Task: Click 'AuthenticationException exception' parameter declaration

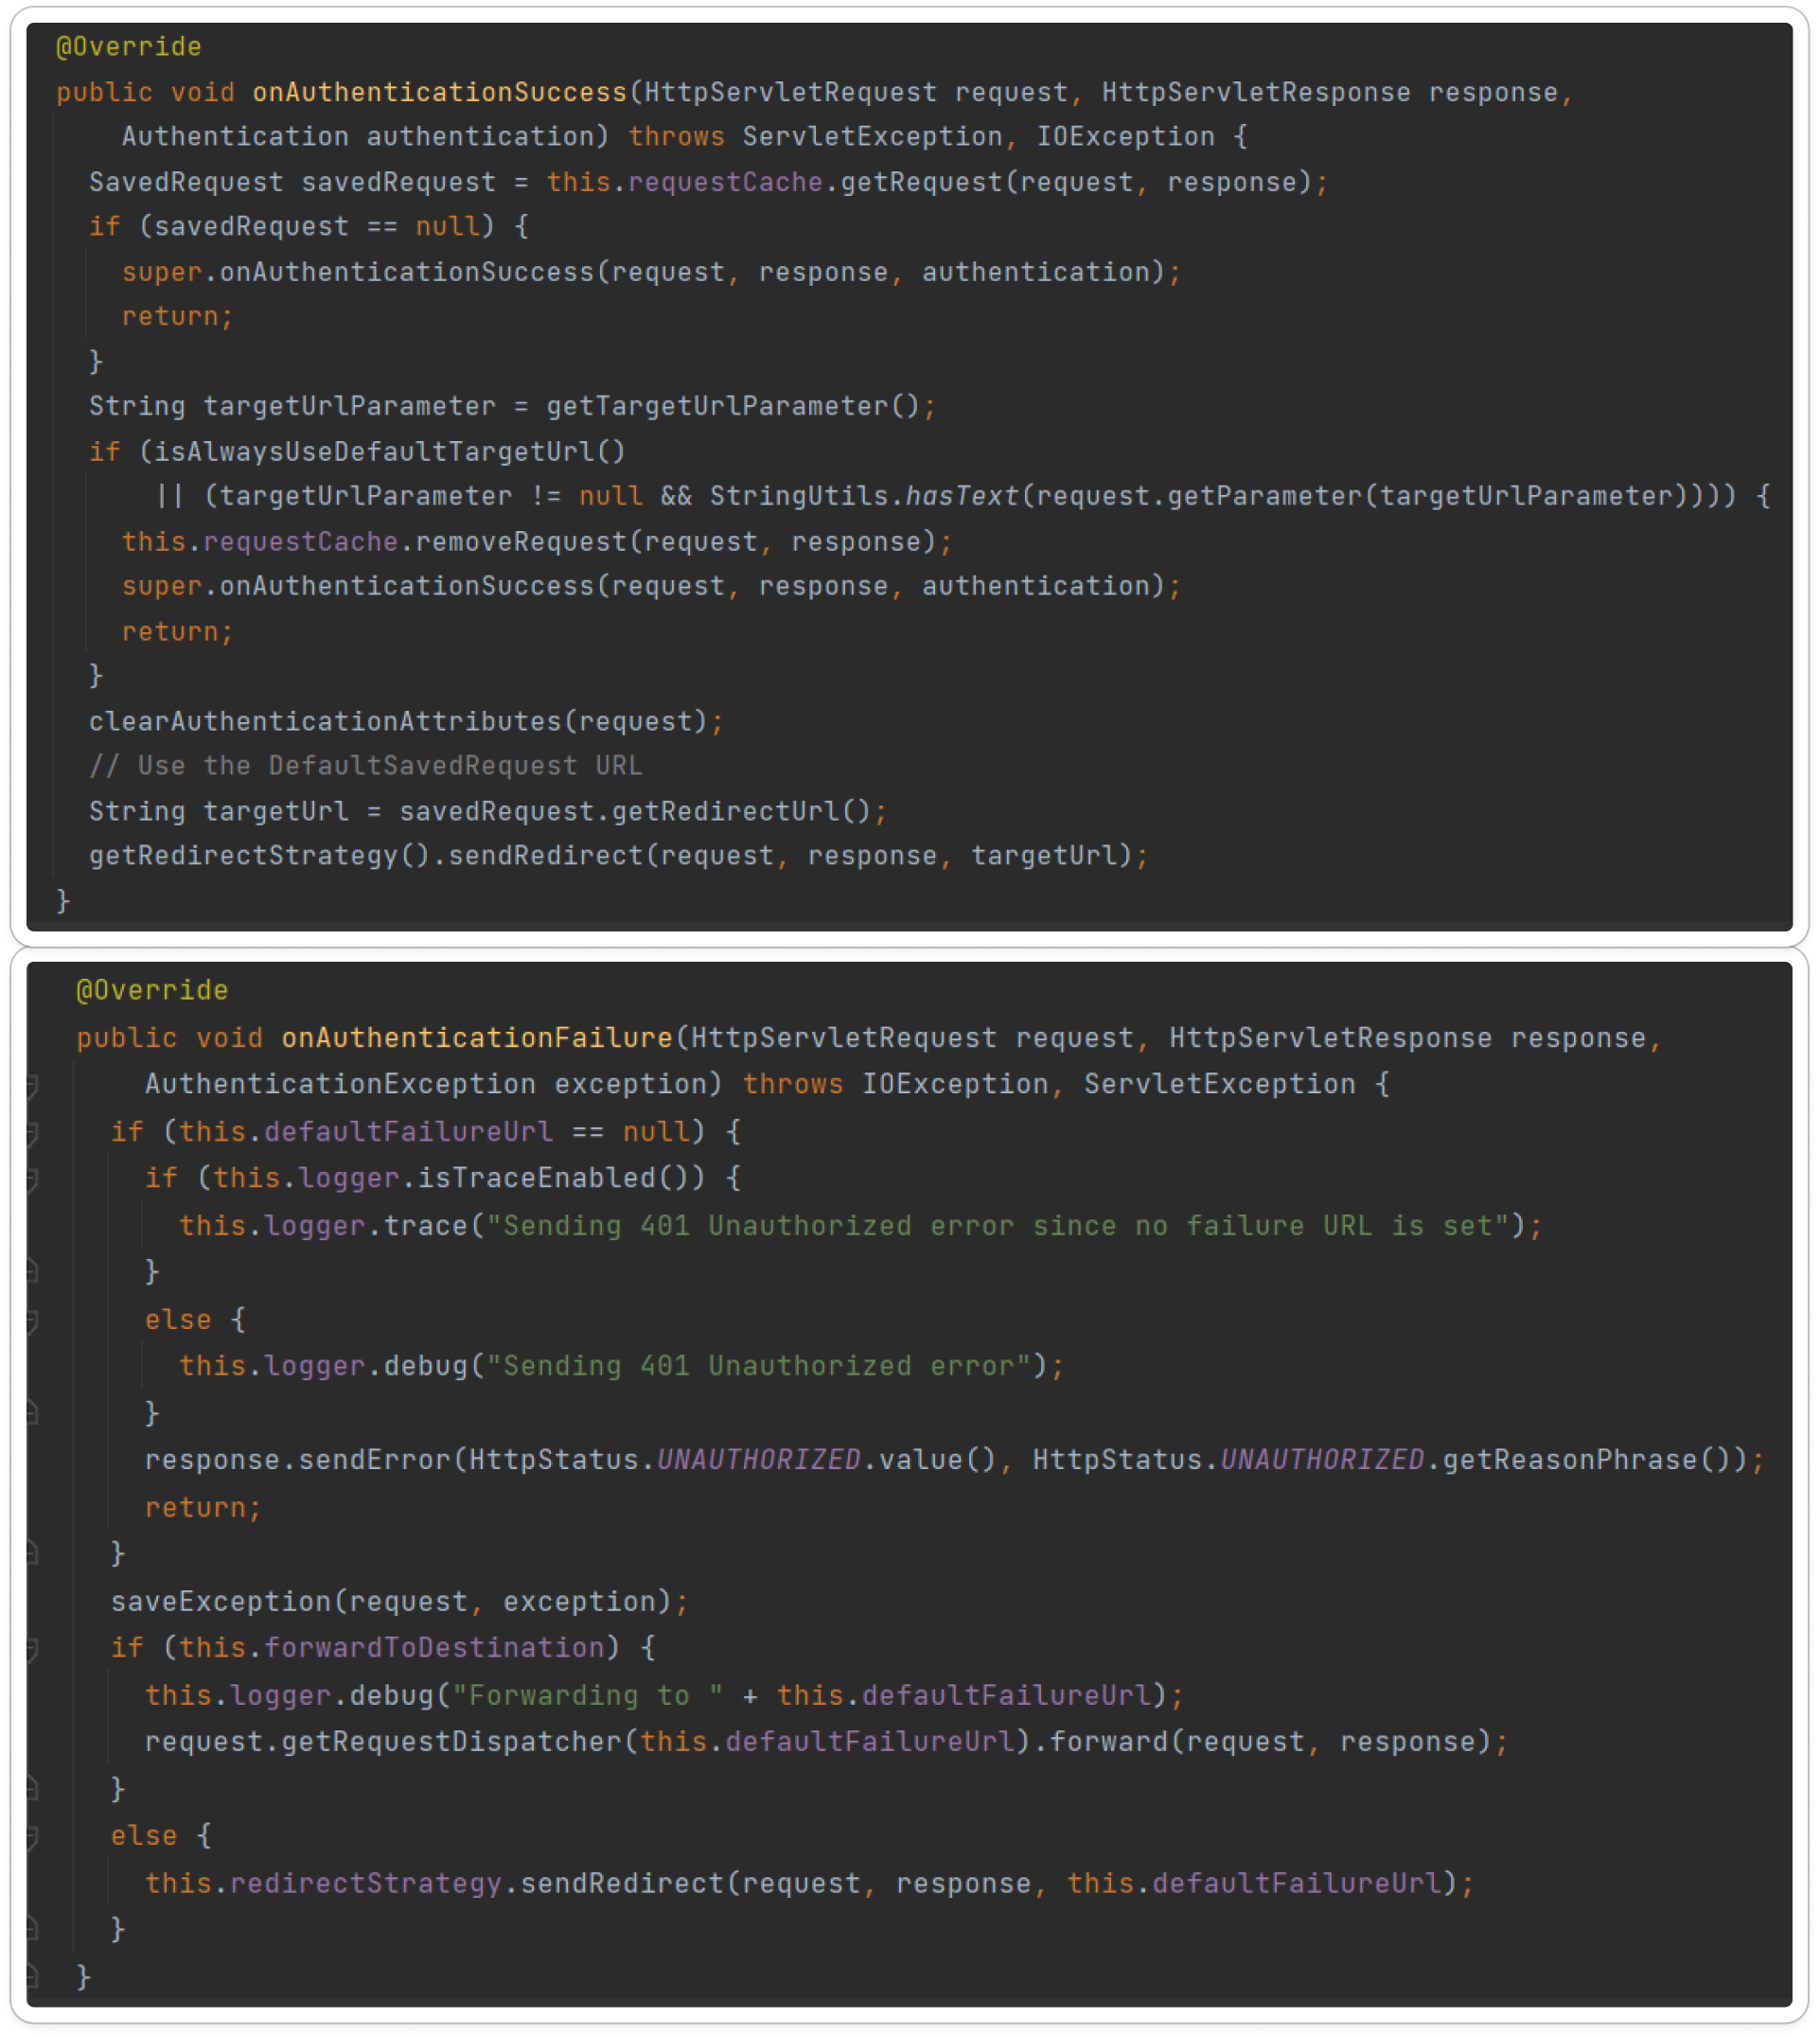Action: pos(426,1085)
